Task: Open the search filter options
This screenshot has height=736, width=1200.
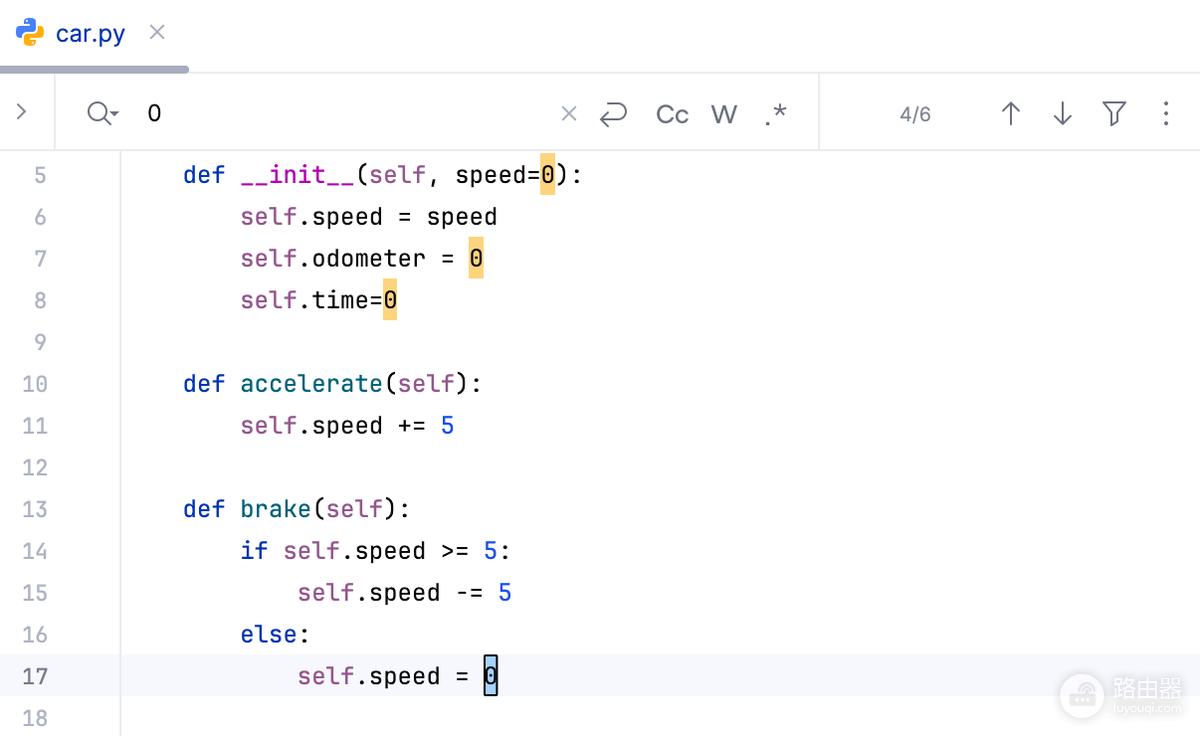Action: click(x=1115, y=113)
